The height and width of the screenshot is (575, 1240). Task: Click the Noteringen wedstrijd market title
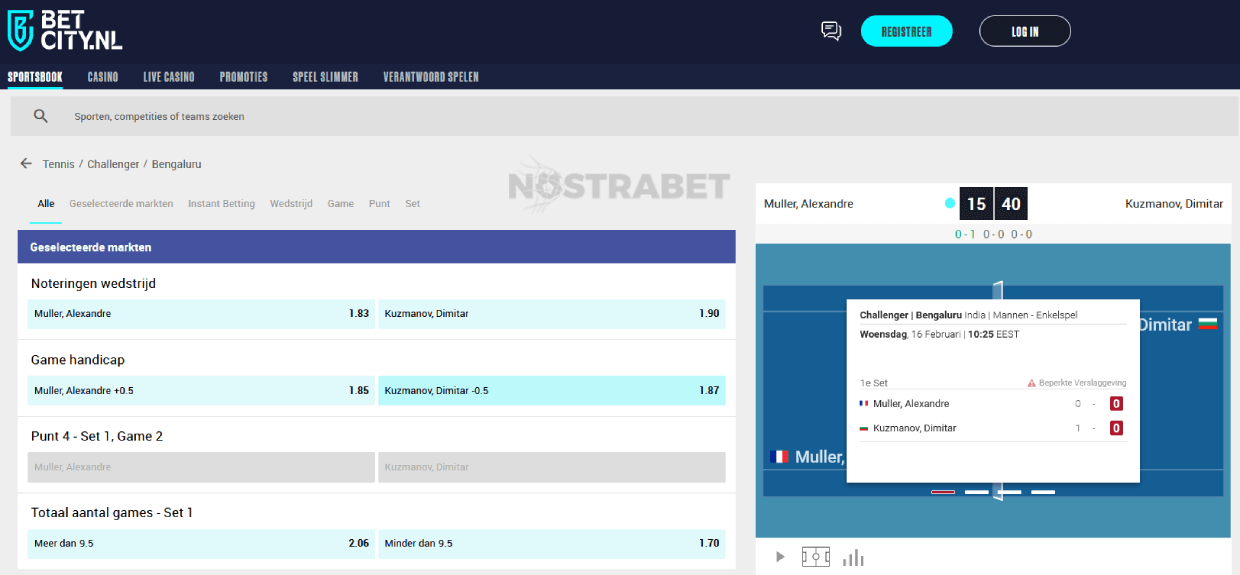[x=93, y=284]
